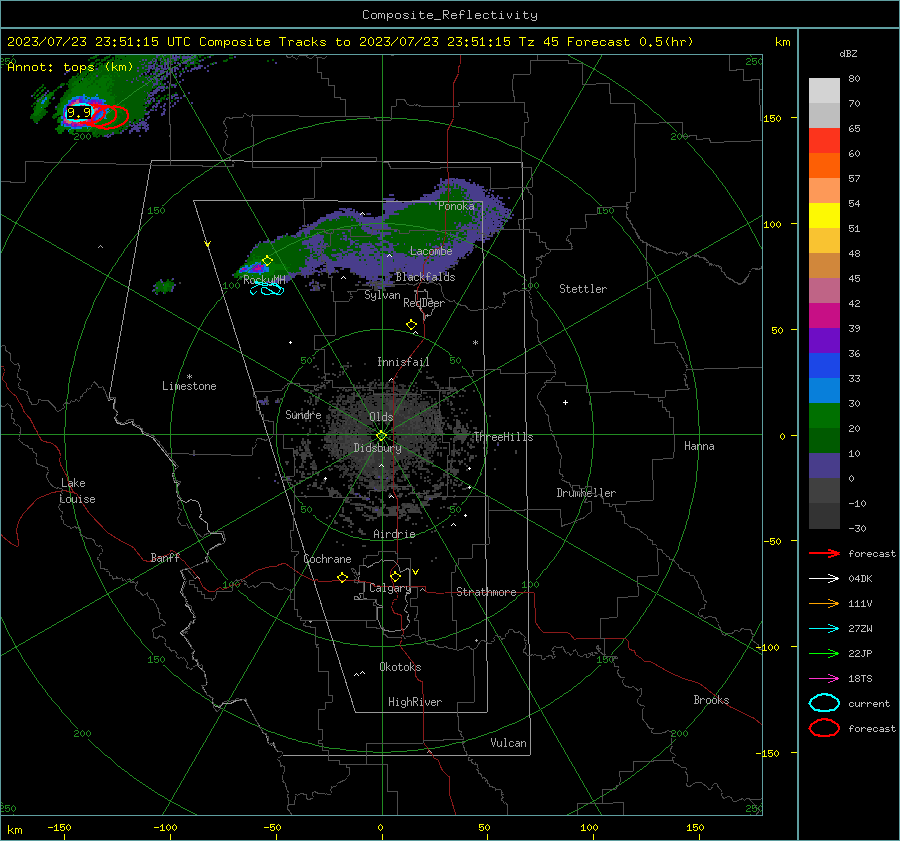Click the Limestone label
Screen dimensions: 900x841
tap(189, 386)
